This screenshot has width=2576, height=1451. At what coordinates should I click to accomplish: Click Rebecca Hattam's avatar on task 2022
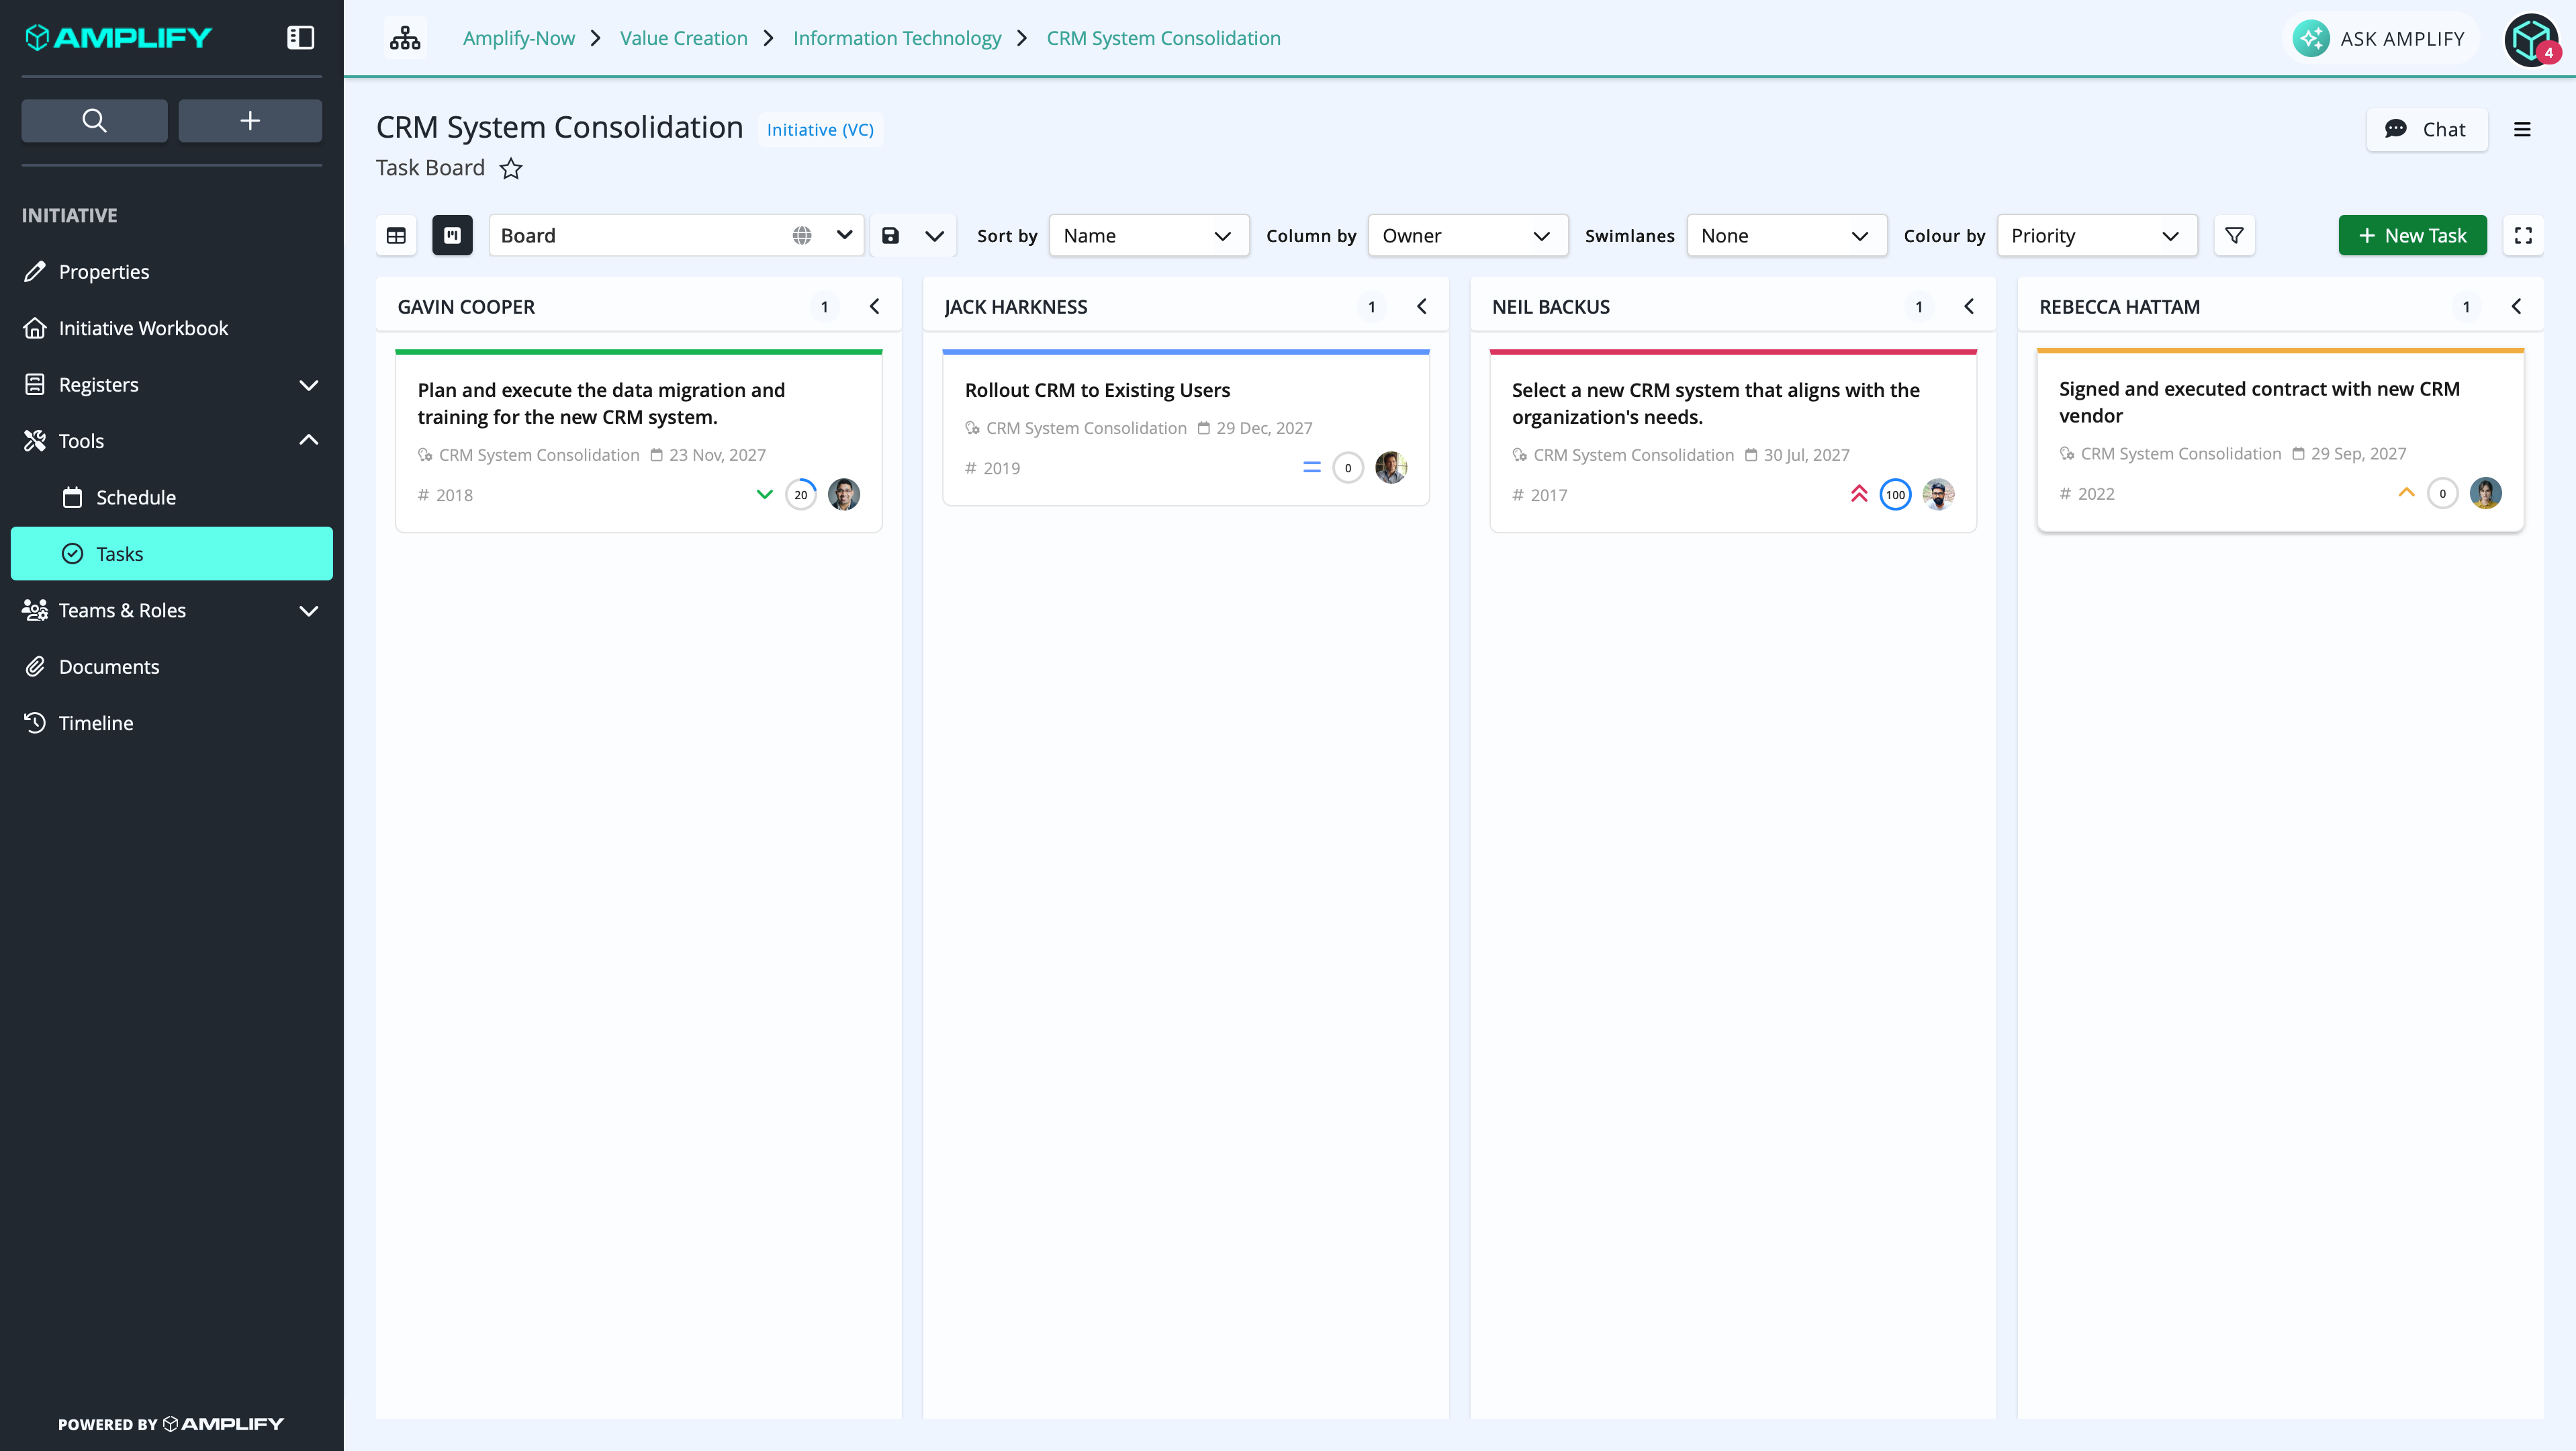coord(2485,493)
